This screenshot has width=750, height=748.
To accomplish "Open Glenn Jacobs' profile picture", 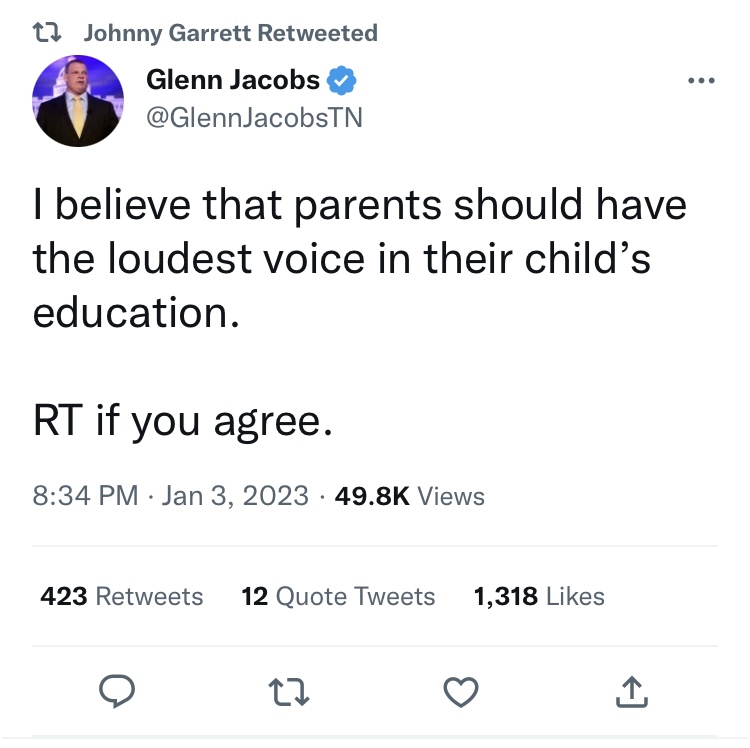I will [77, 100].
